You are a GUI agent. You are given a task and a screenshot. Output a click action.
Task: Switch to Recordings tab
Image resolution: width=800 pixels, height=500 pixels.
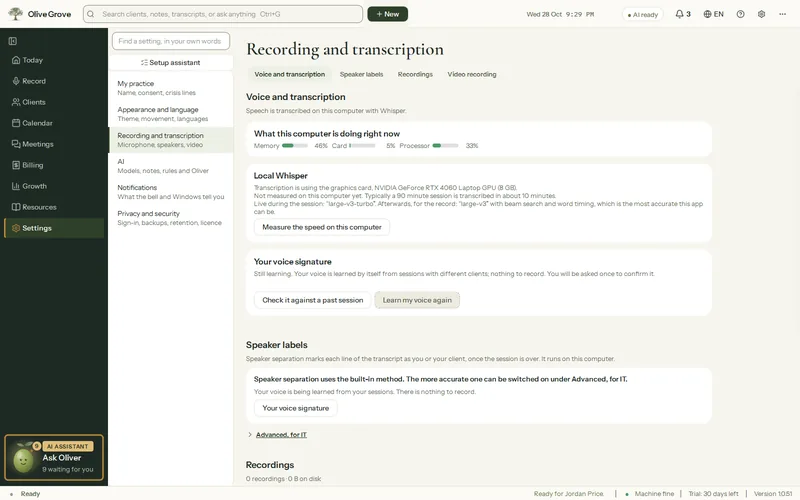415,74
